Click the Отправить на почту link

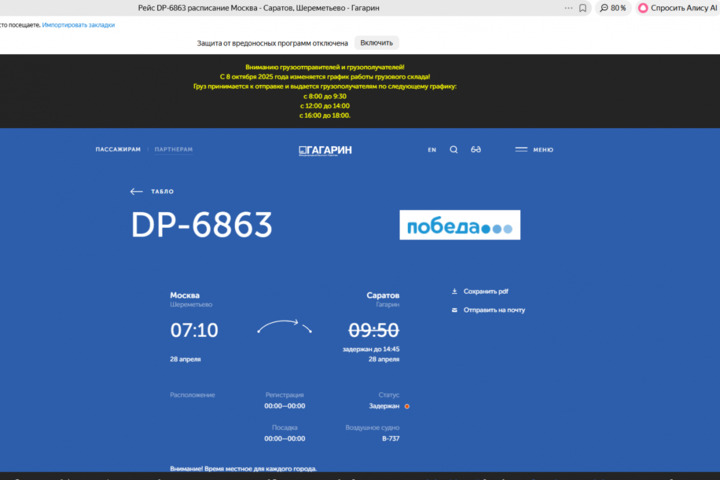point(494,310)
